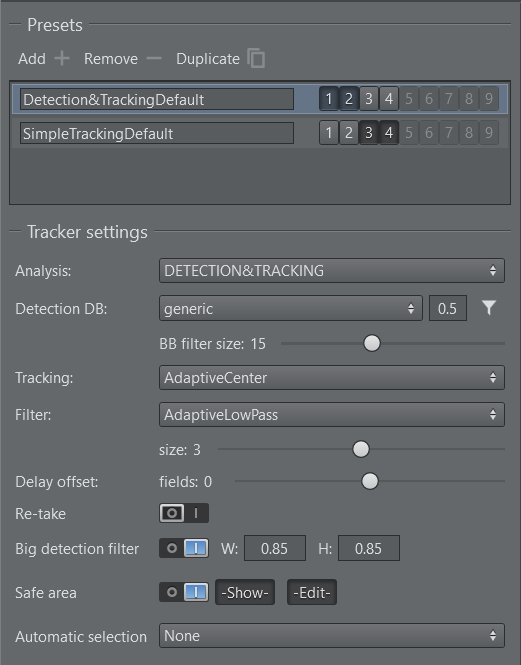The height and width of the screenshot is (665, 521).
Task: Click the Add preset plus icon
Action: (62, 59)
